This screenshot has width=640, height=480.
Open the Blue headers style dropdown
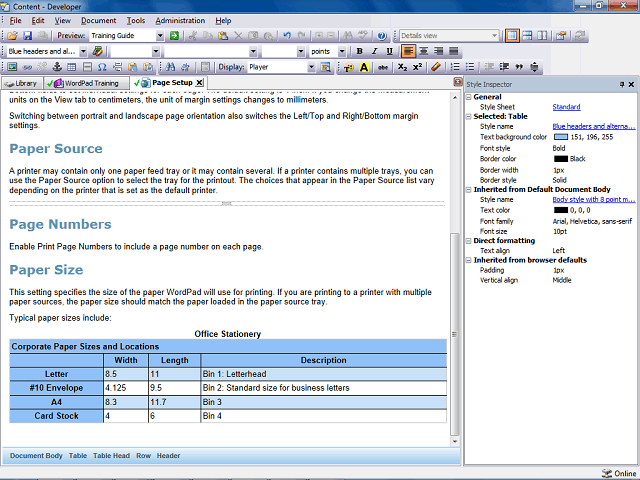[x=83, y=51]
